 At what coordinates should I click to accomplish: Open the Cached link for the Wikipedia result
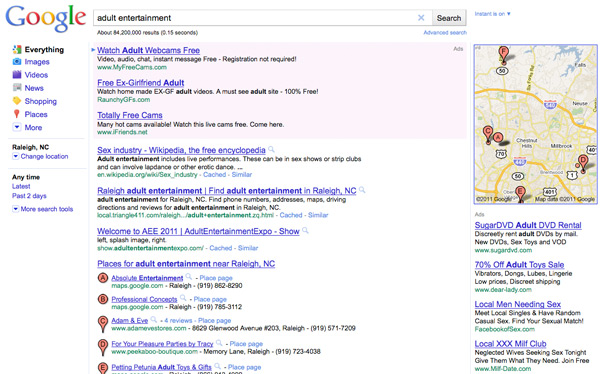pyautogui.click(x=214, y=175)
